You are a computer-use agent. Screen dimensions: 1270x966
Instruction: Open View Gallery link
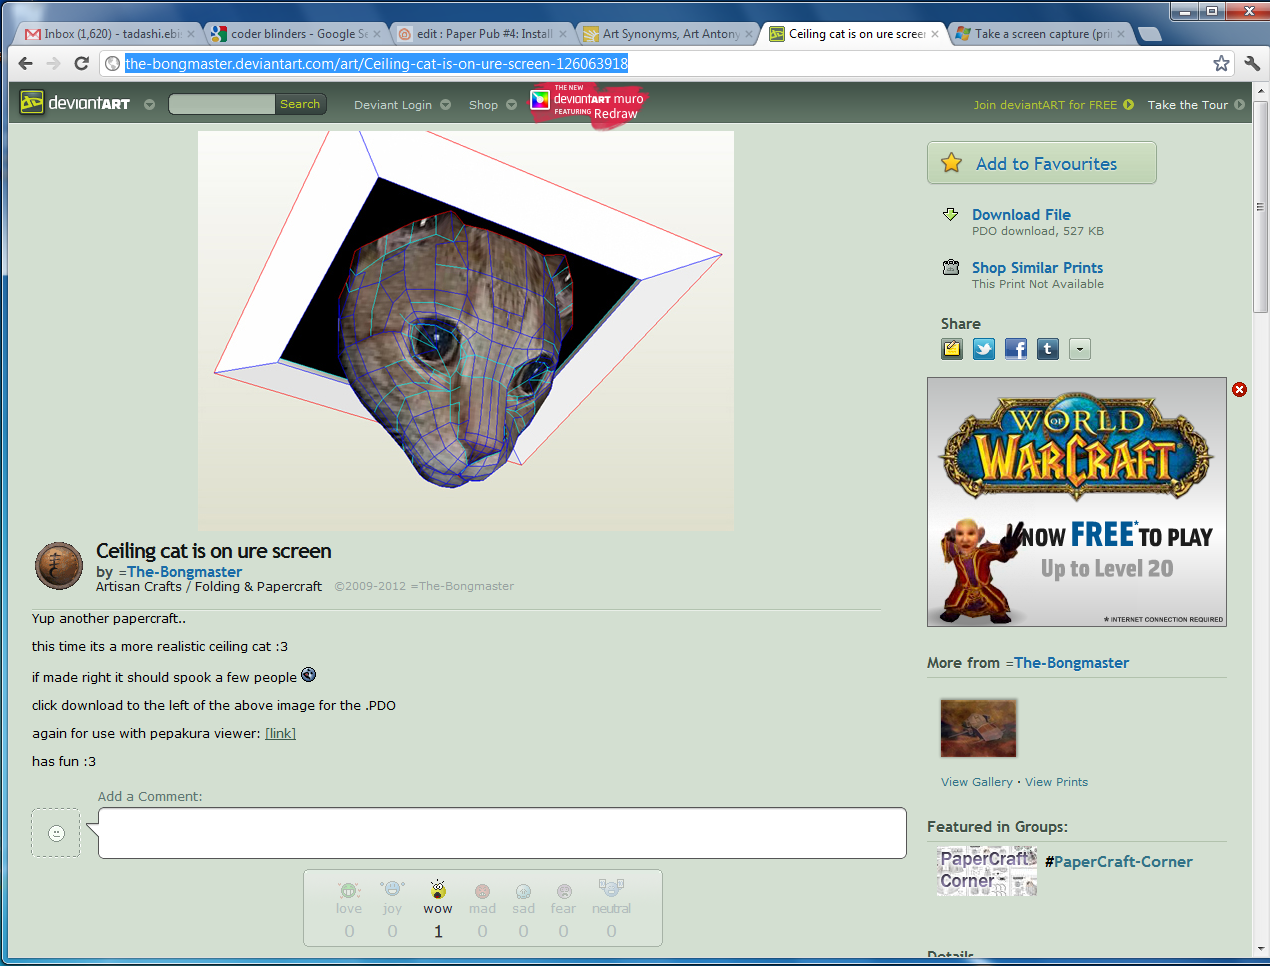976,782
